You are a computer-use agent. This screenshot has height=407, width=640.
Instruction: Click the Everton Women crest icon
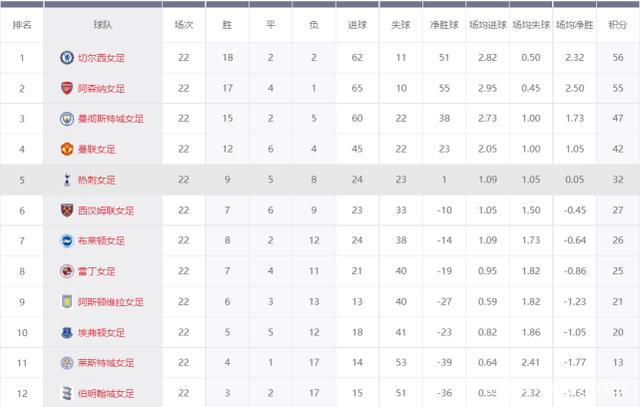[x=67, y=332]
